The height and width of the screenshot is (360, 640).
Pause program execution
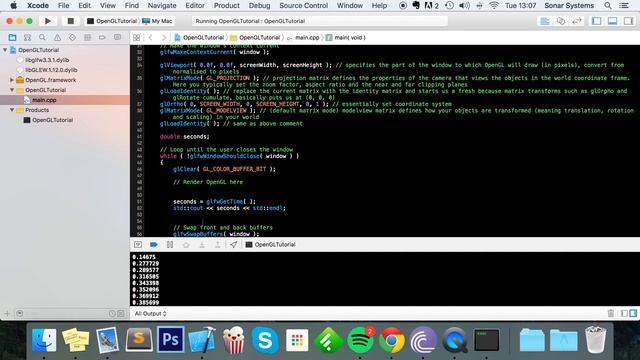tap(170, 244)
